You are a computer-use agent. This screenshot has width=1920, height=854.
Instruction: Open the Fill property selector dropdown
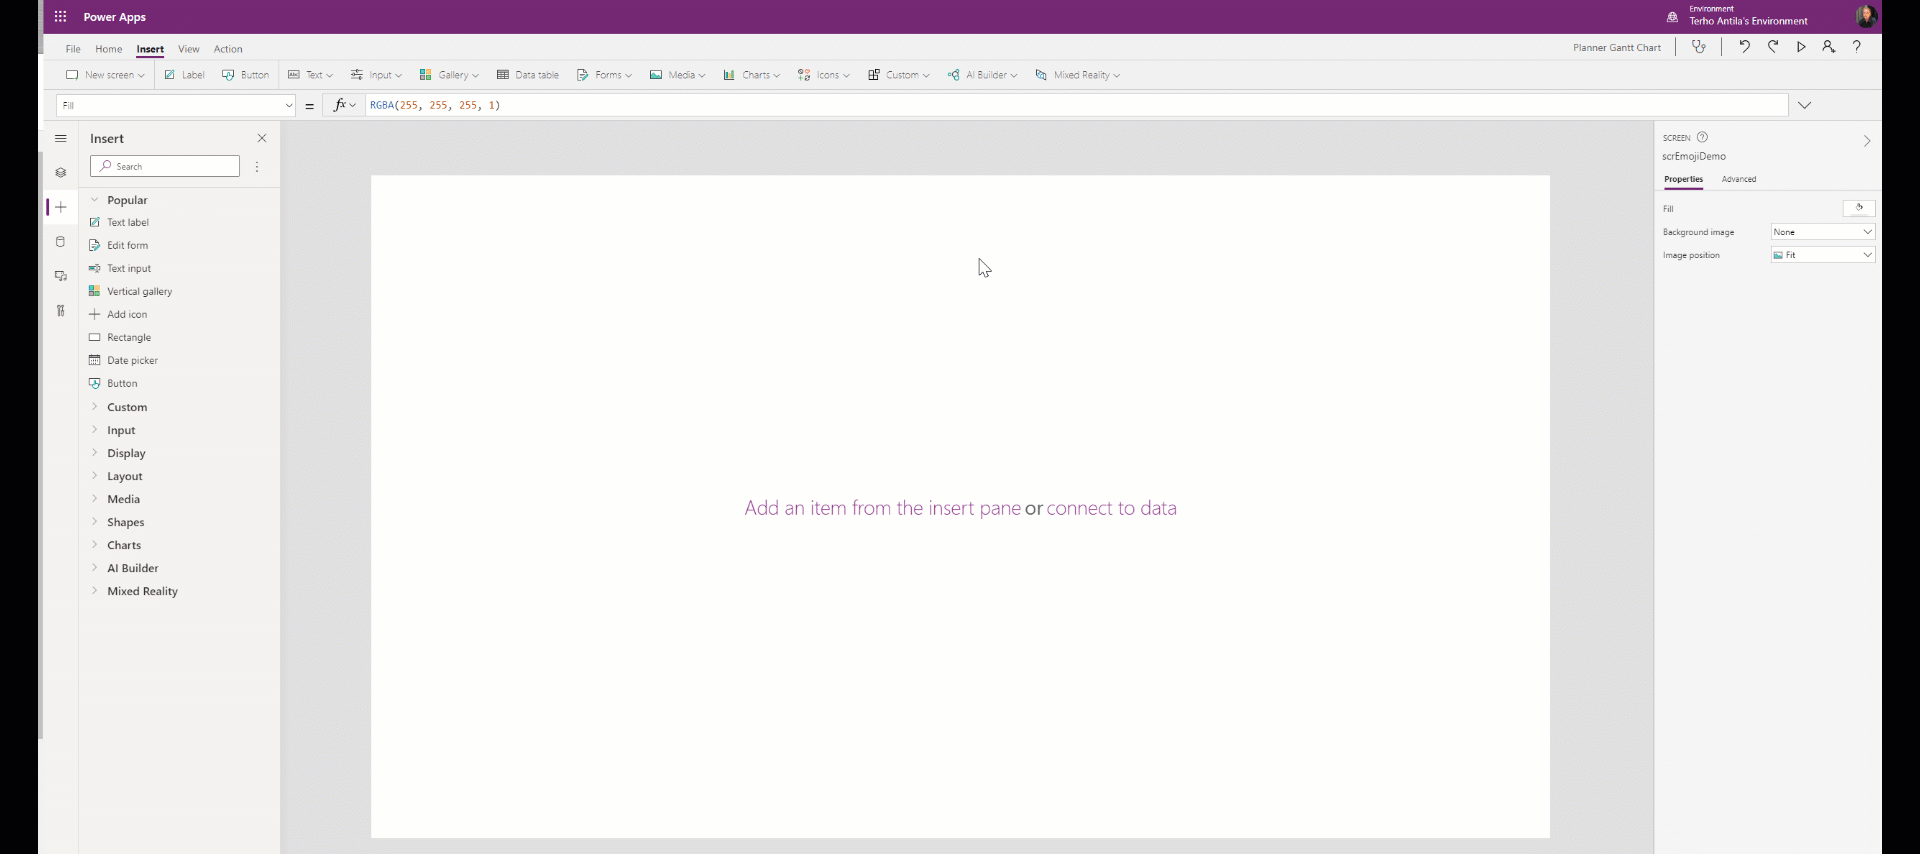tap(176, 105)
